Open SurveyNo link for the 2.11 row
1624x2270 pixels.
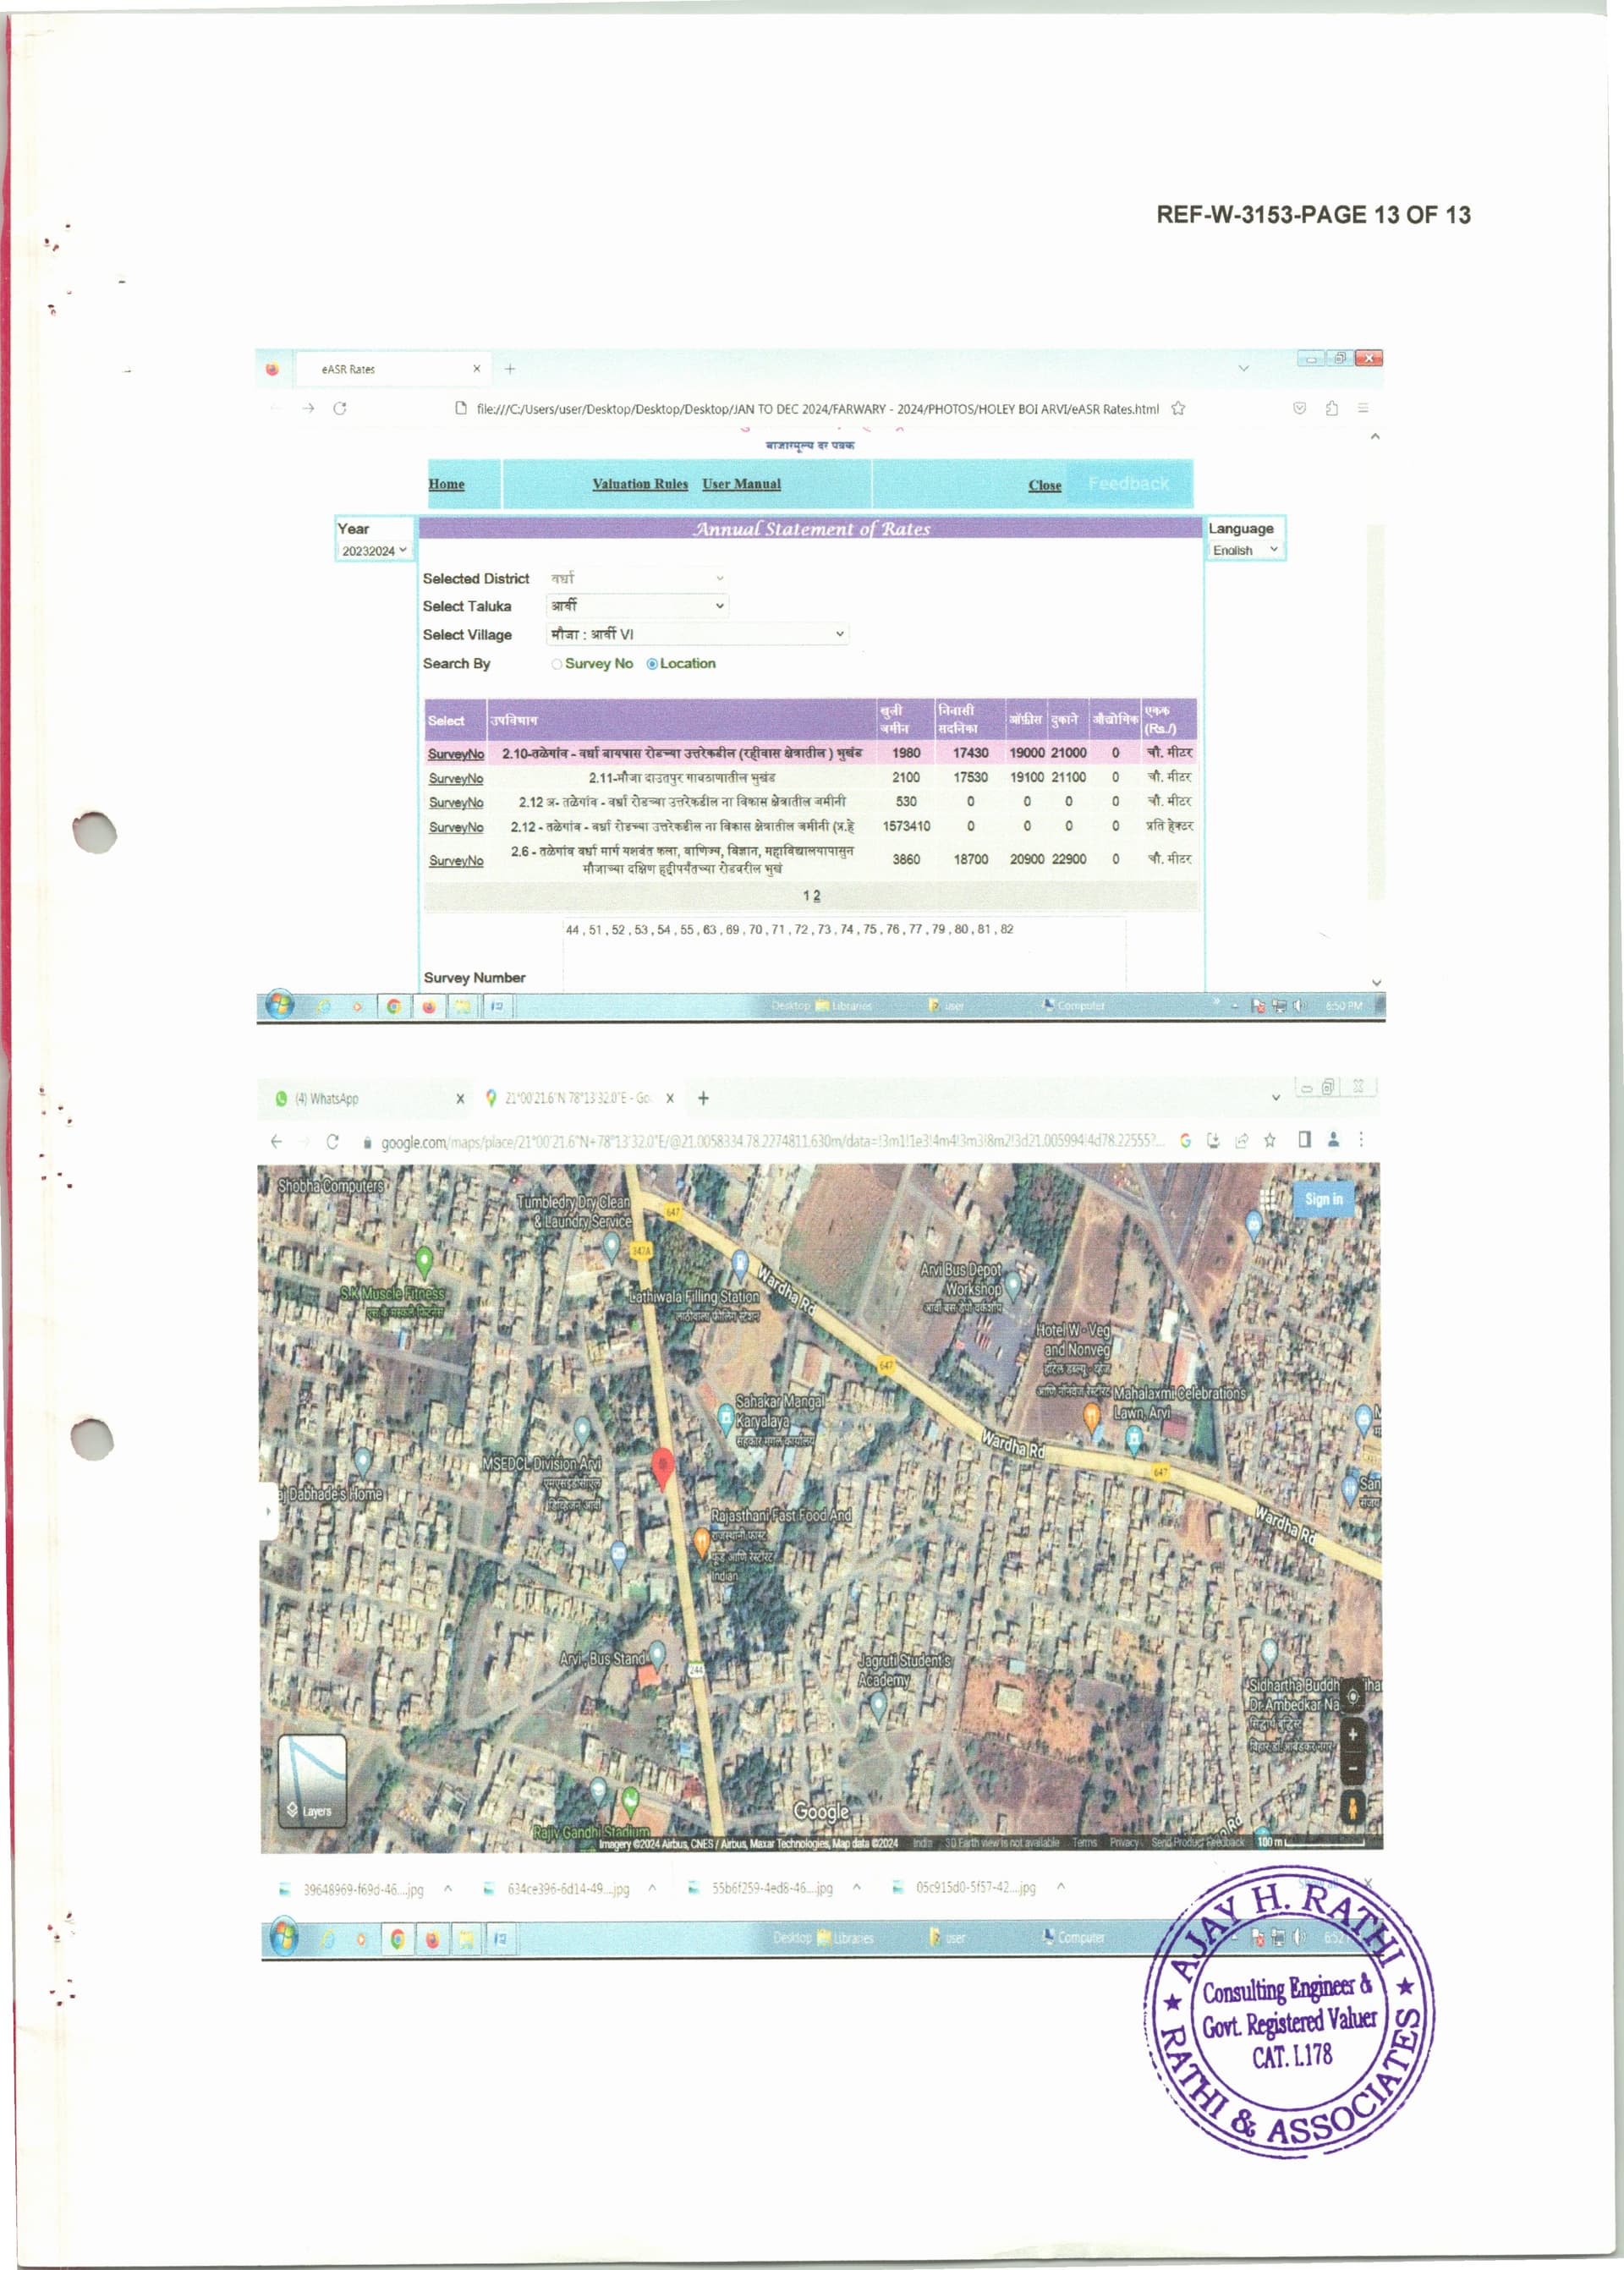click(456, 778)
